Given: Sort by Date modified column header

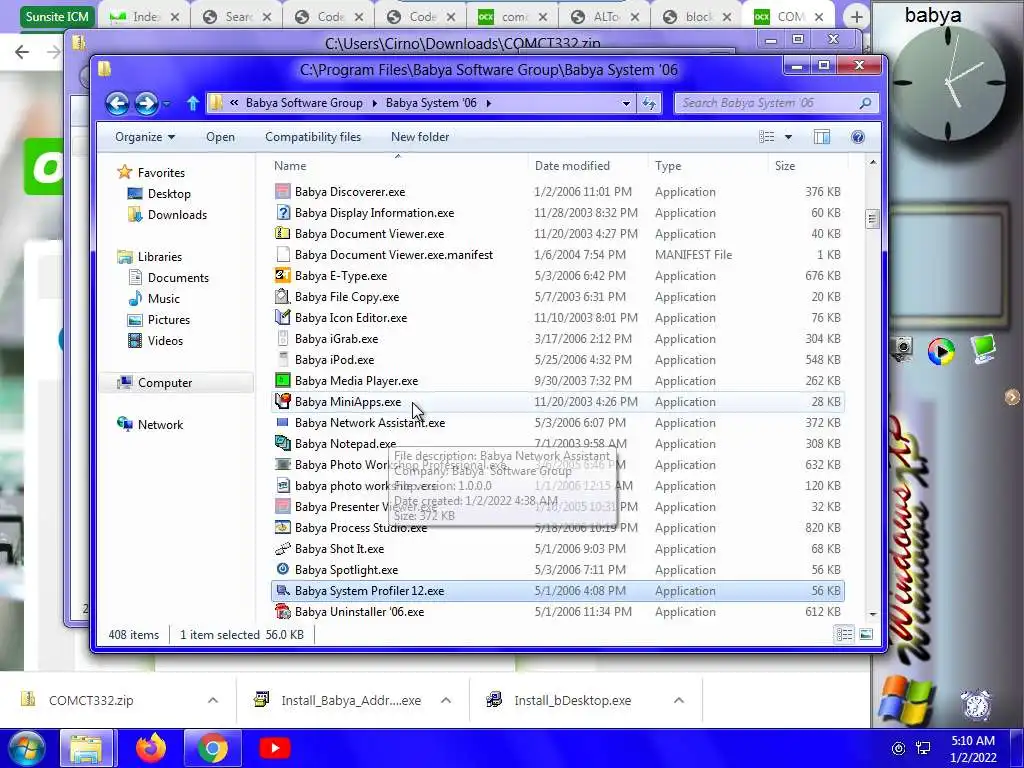Looking at the screenshot, I should (572, 166).
